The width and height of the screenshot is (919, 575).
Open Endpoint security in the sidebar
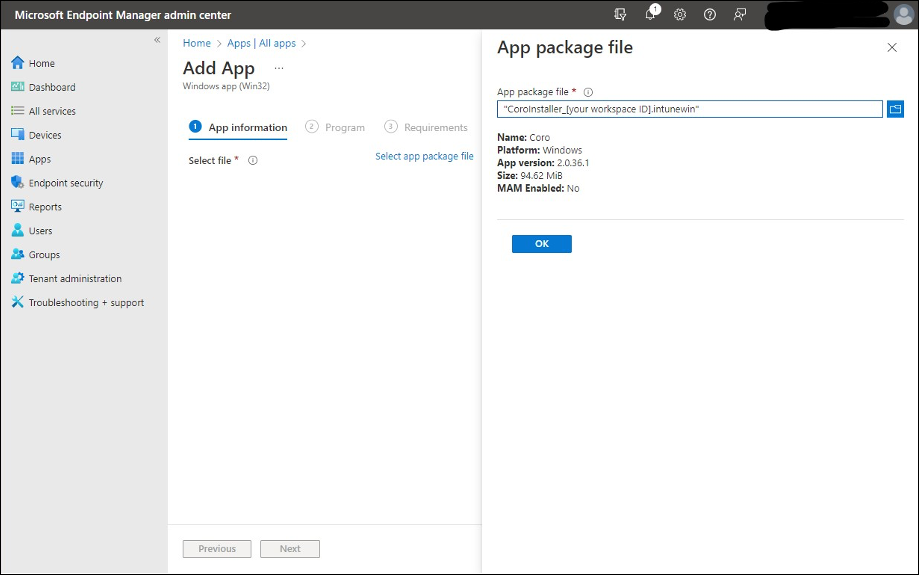click(x=65, y=183)
